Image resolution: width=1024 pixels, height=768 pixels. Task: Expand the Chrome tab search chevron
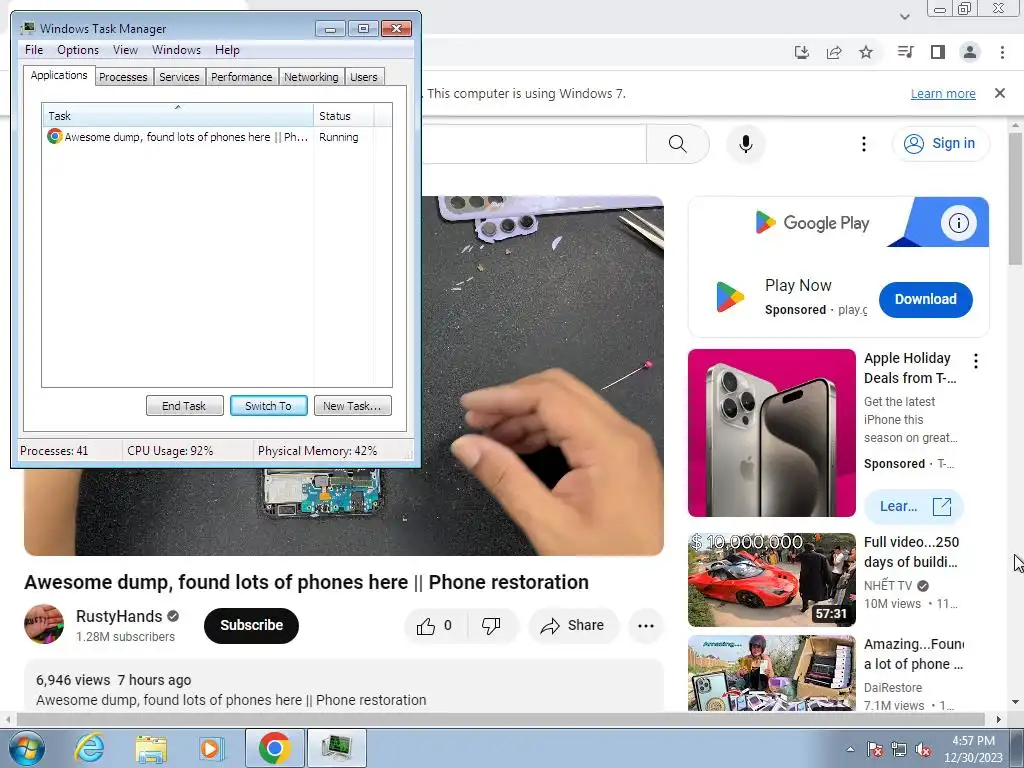point(904,16)
